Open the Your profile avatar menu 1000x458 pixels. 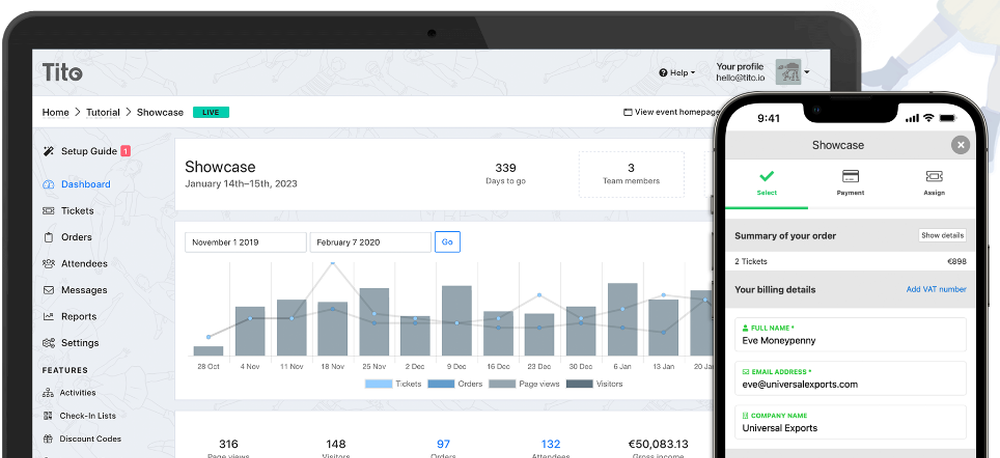click(791, 72)
